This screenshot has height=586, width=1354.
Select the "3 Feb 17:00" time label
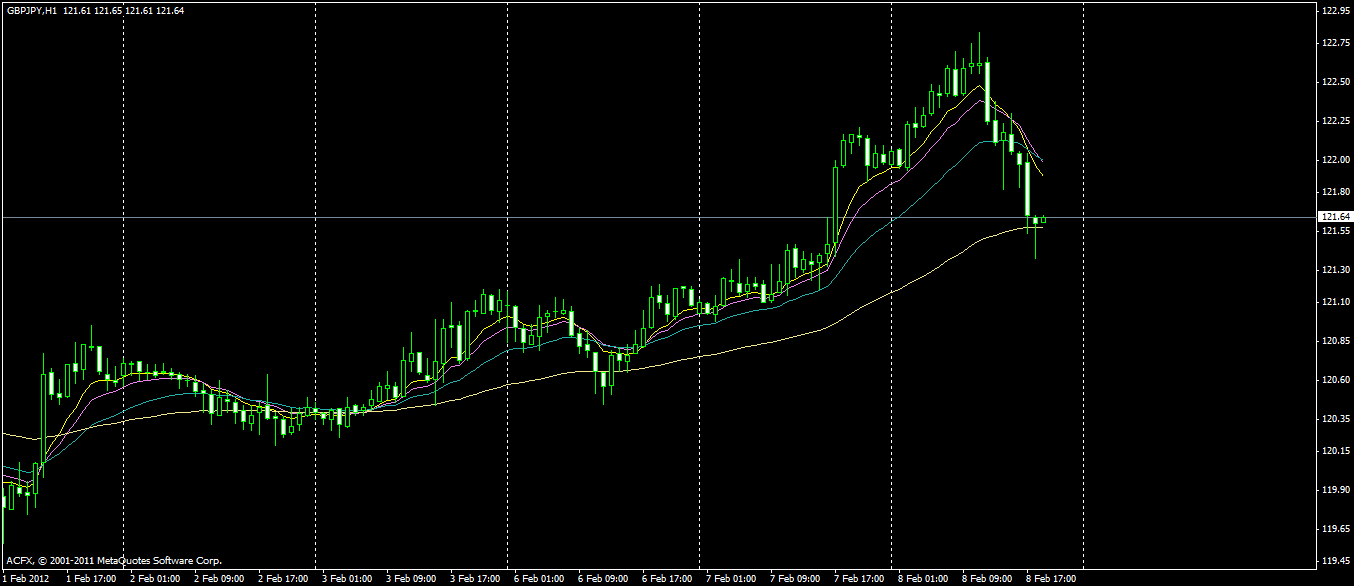(x=474, y=578)
